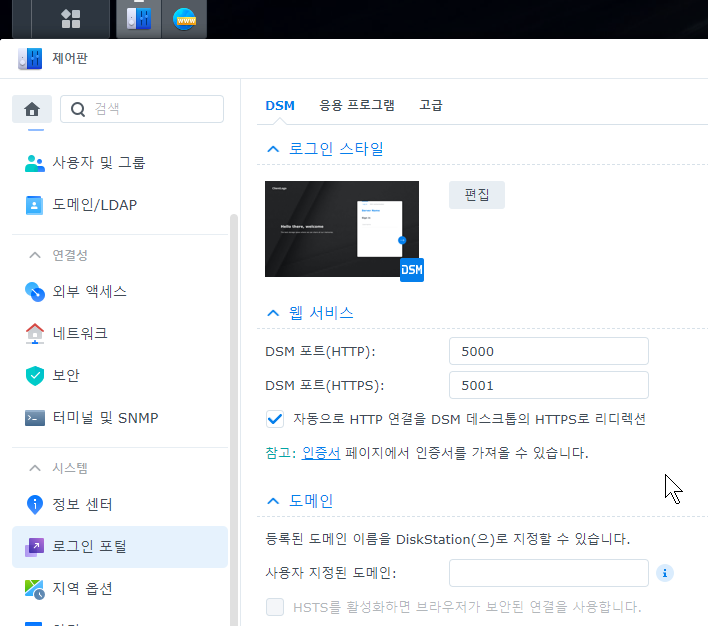Focus the 검색 search field
708x626 pixels.
coord(142,109)
